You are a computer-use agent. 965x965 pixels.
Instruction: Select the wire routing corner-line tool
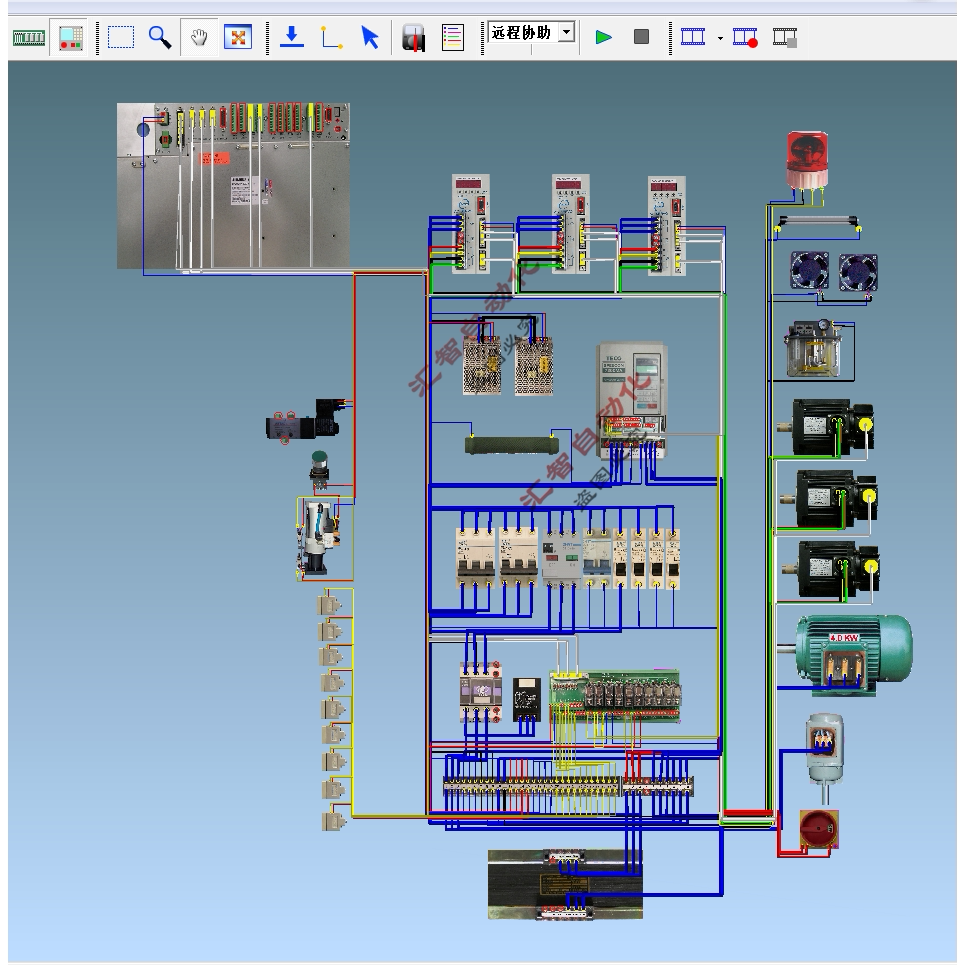click(x=332, y=37)
